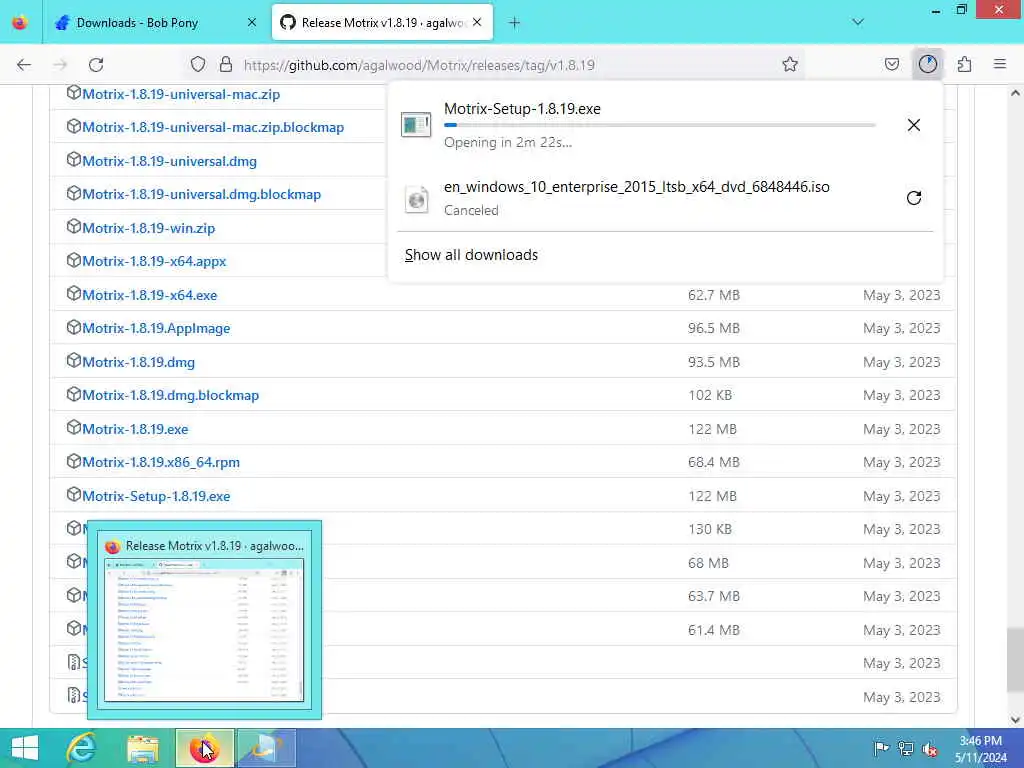Download Motrix-1.8.19.x86_64.rpm
Screen dimensions: 1024x768
pyautogui.click(x=161, y=462)
